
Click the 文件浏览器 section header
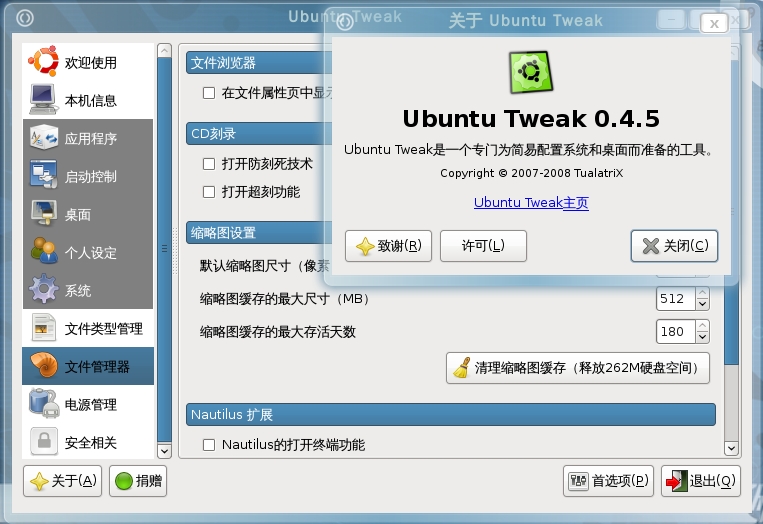[259, 63]
